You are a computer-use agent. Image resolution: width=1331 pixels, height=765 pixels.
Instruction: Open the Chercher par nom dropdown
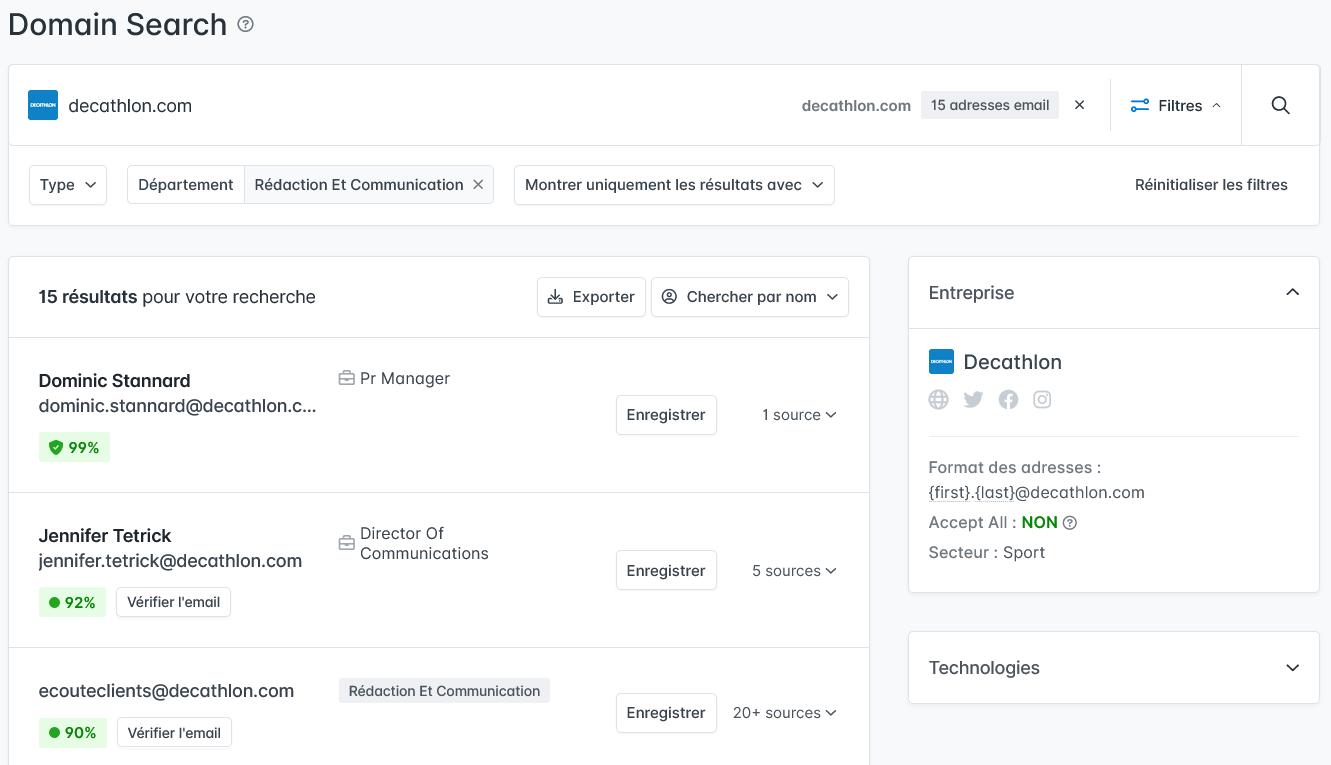[x=749, y=296]
